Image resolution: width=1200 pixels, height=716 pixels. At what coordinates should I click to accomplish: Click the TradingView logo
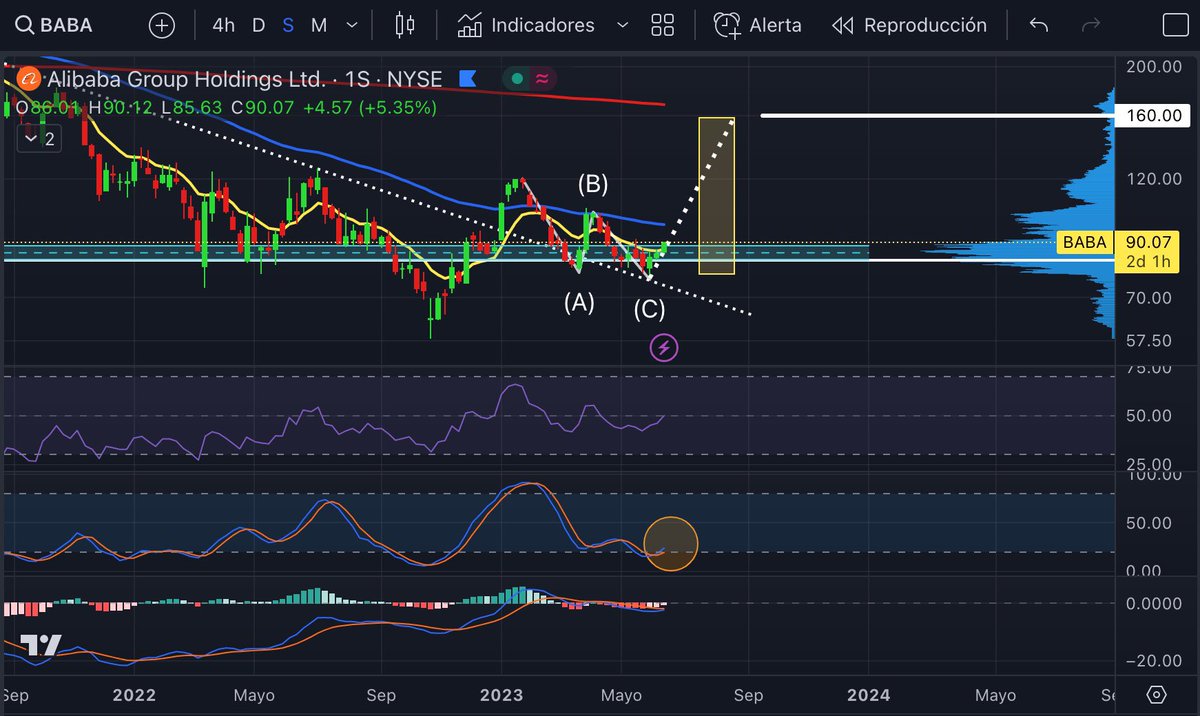[42, 647]
